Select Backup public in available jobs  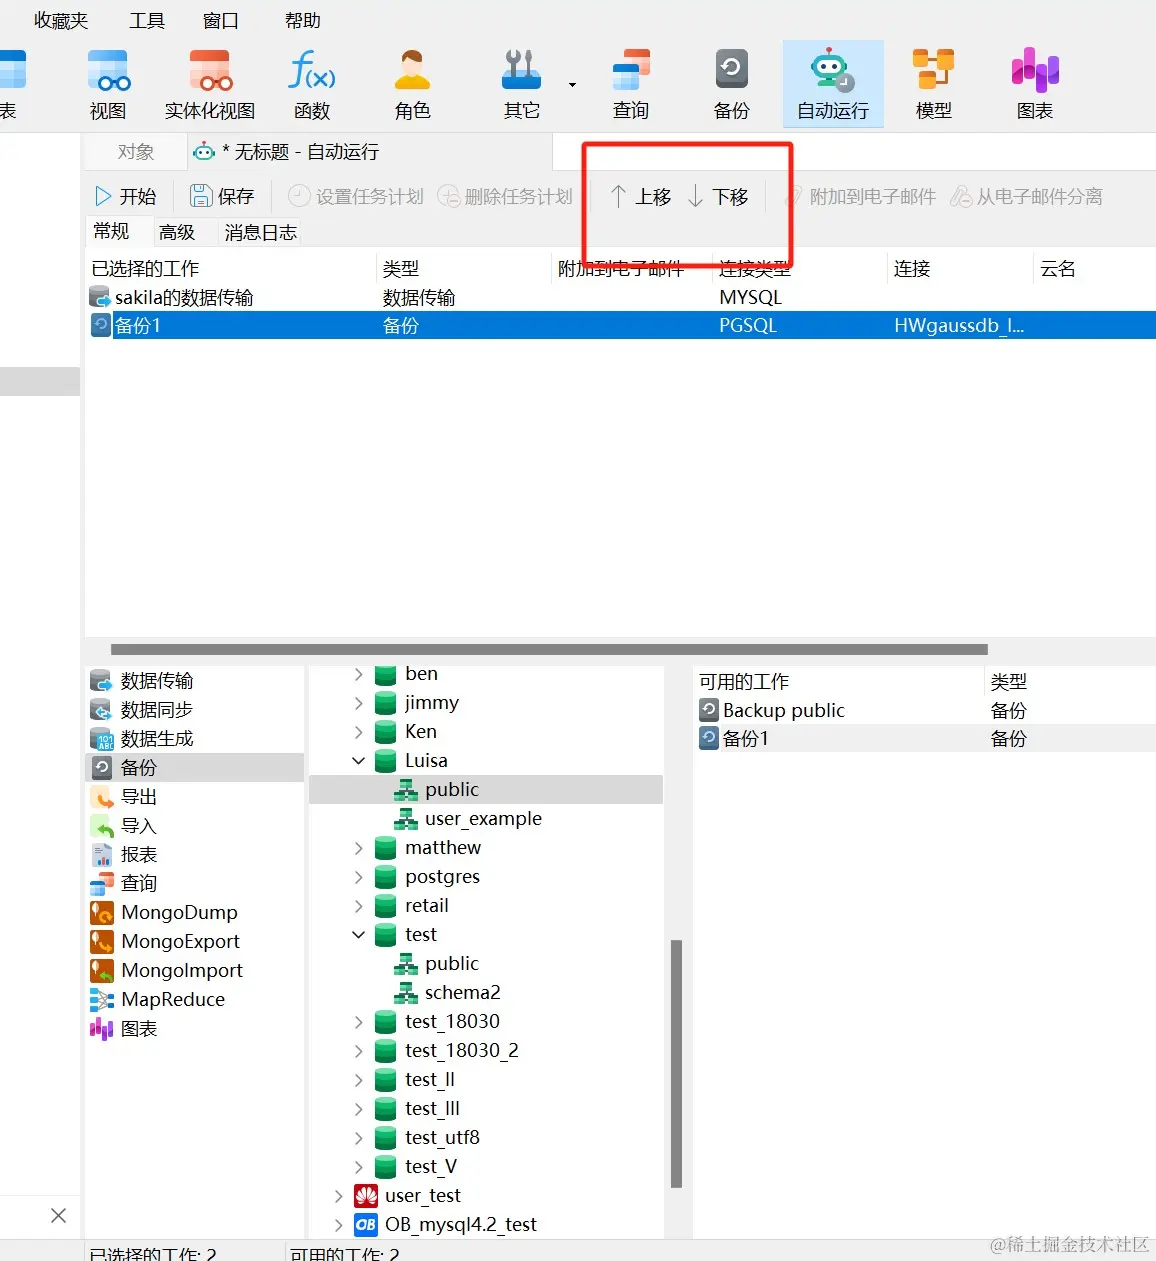925,711
